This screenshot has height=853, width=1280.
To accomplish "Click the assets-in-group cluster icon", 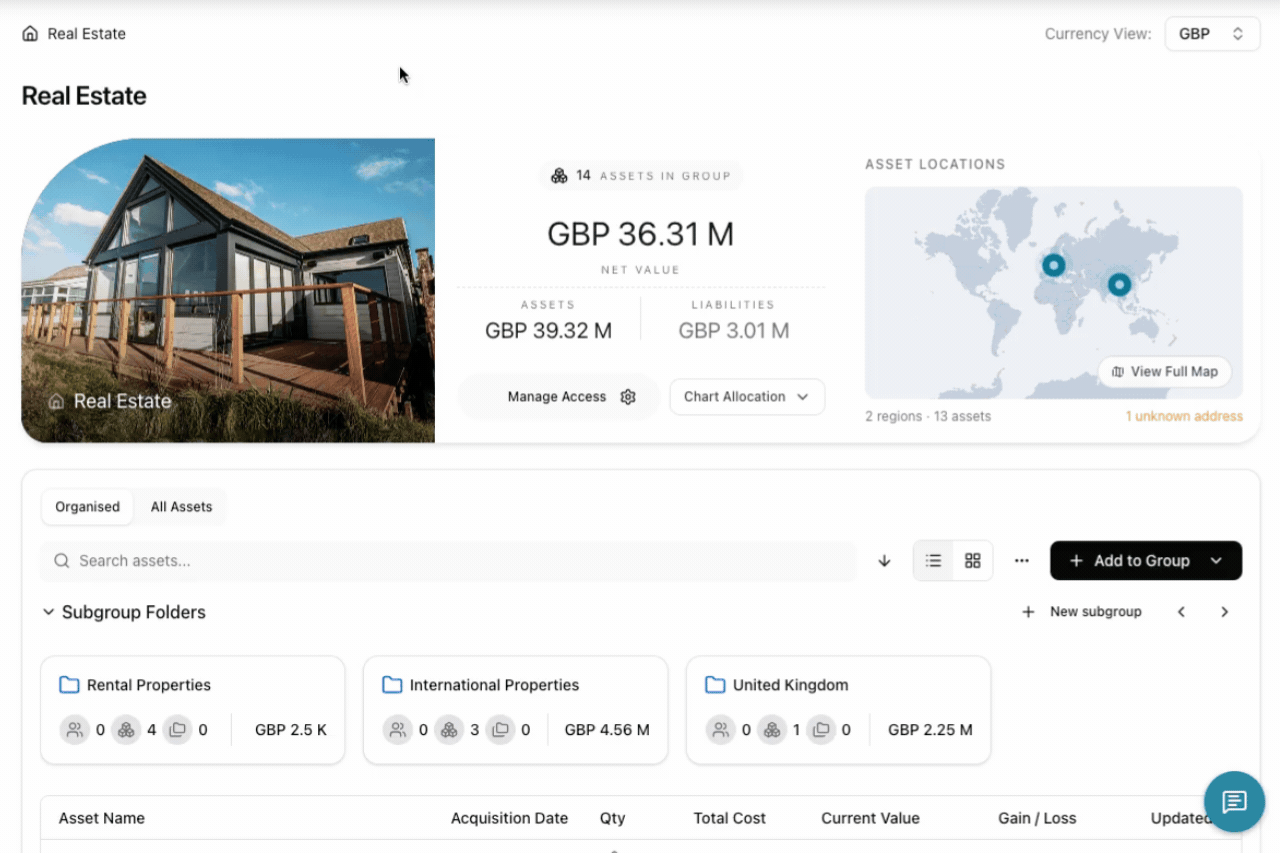I will coord(559,176).
